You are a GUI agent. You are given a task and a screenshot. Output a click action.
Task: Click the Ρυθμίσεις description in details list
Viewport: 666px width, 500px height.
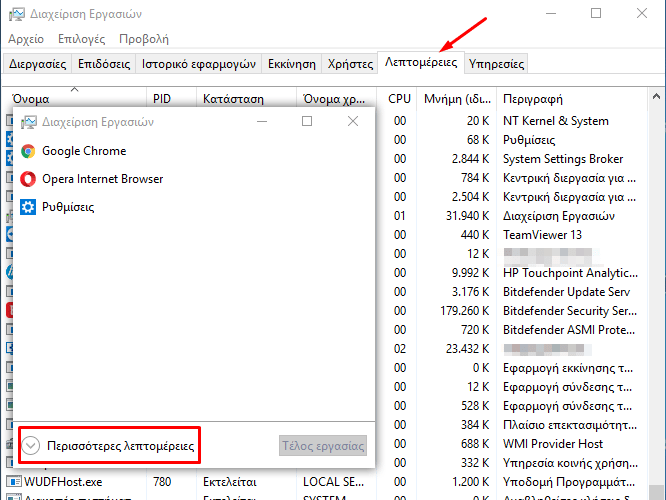coord(529,140)
